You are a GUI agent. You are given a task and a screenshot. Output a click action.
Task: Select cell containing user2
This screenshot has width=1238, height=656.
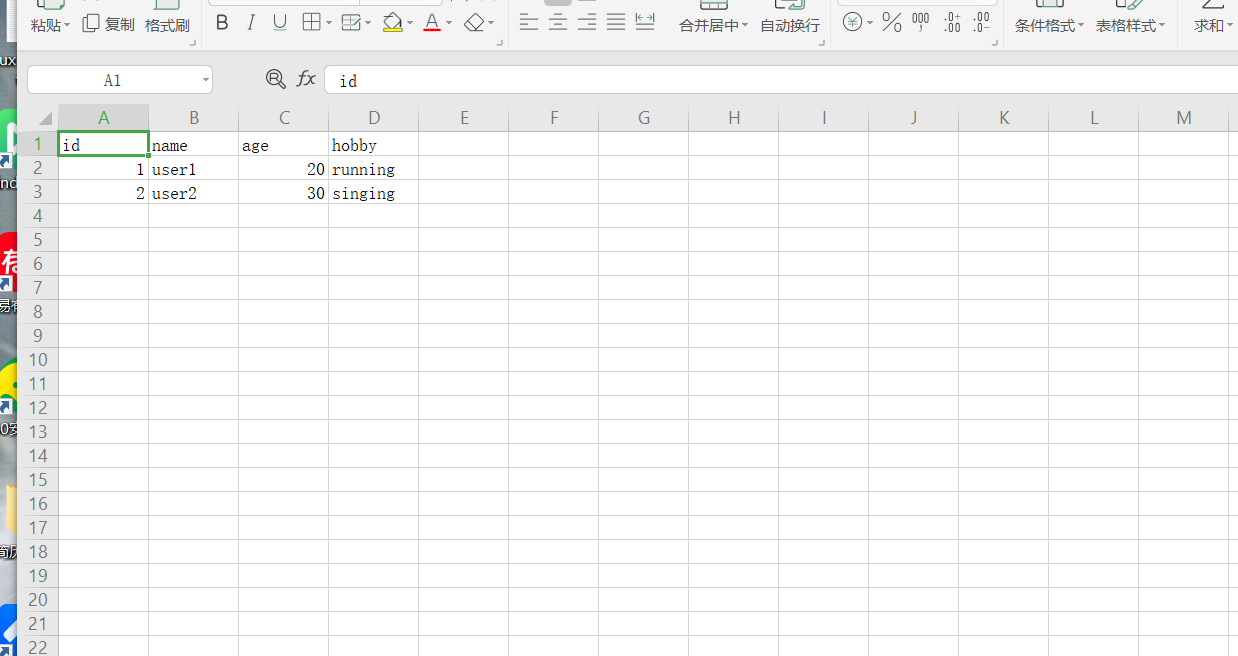(x=194, y=192)
